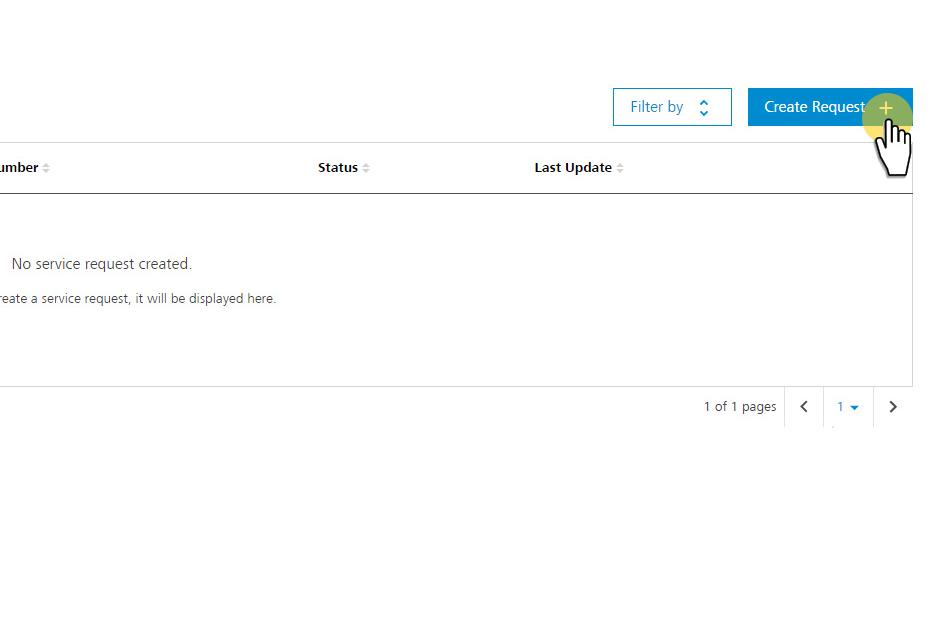Sort by the Number column header

19,167
